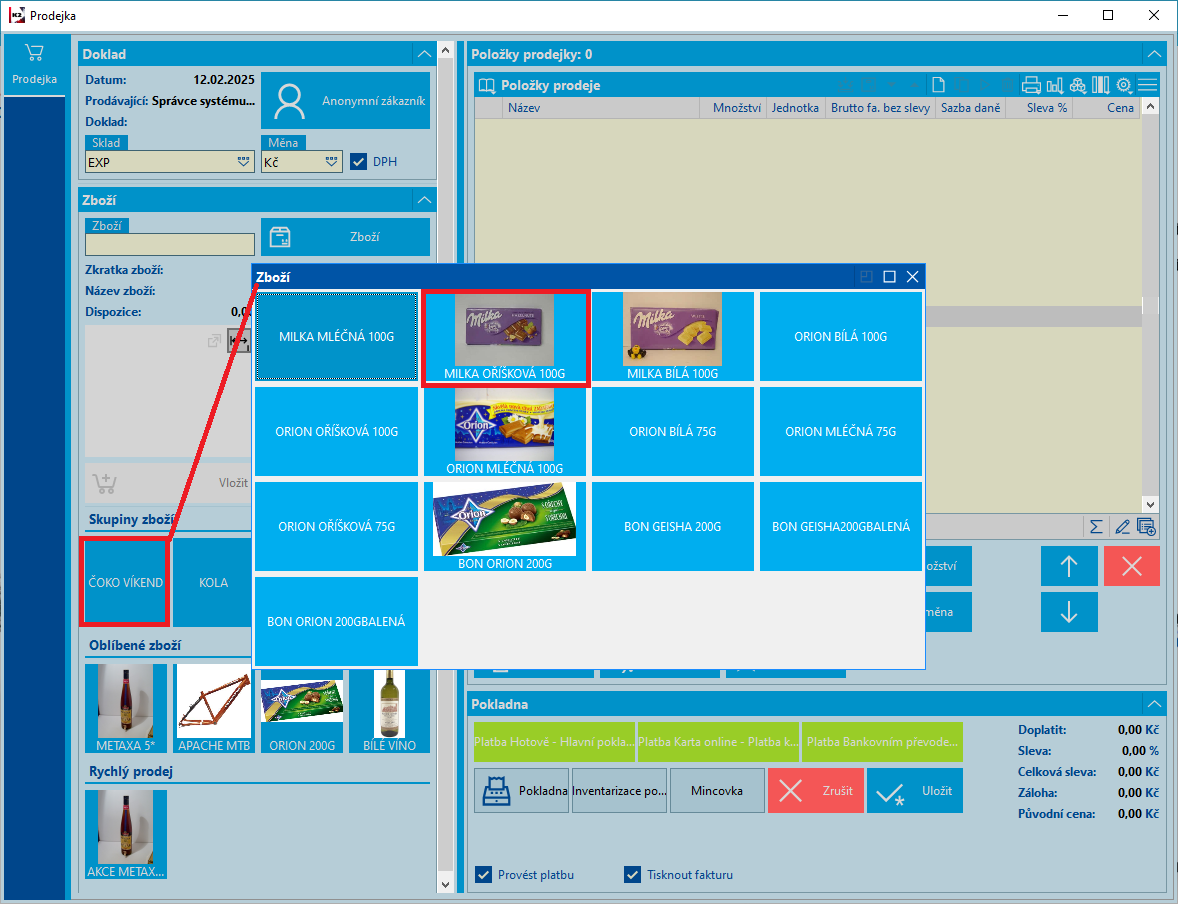Select ORION BÍLÁ 100G tile
Screen dimensions: 1178x904
click(x=841, y=337)
